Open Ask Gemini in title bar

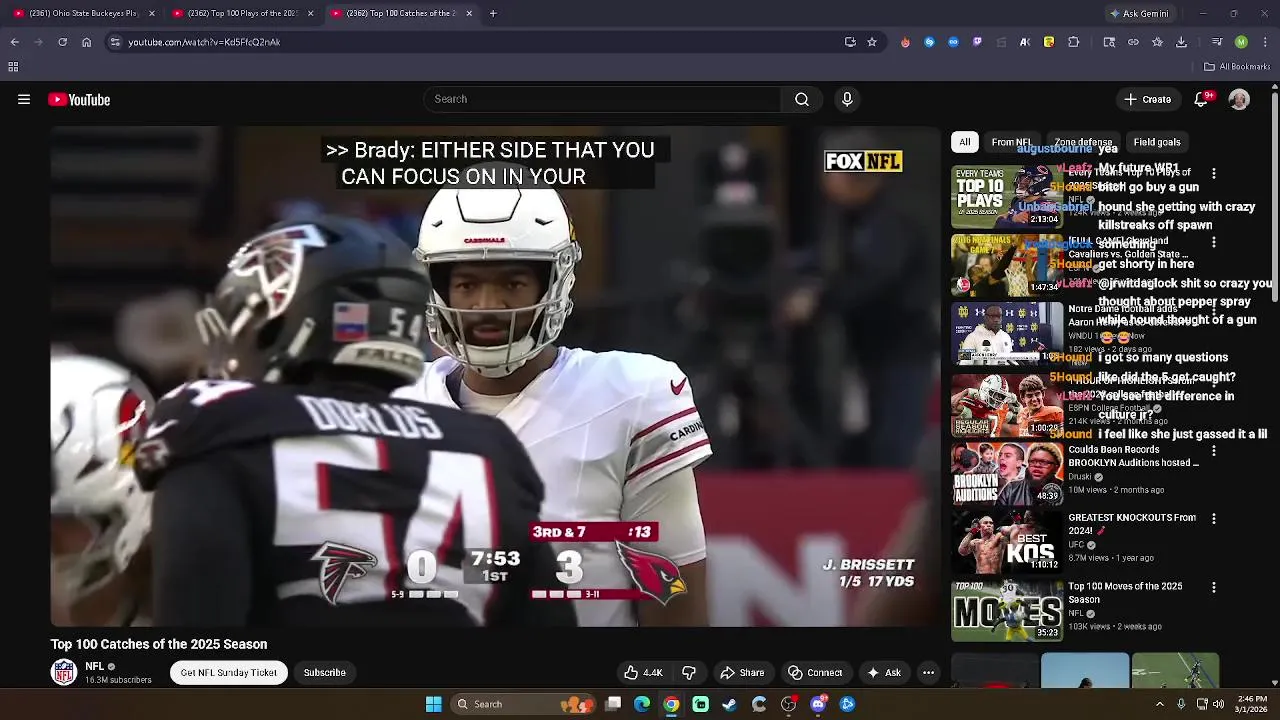1139,13
